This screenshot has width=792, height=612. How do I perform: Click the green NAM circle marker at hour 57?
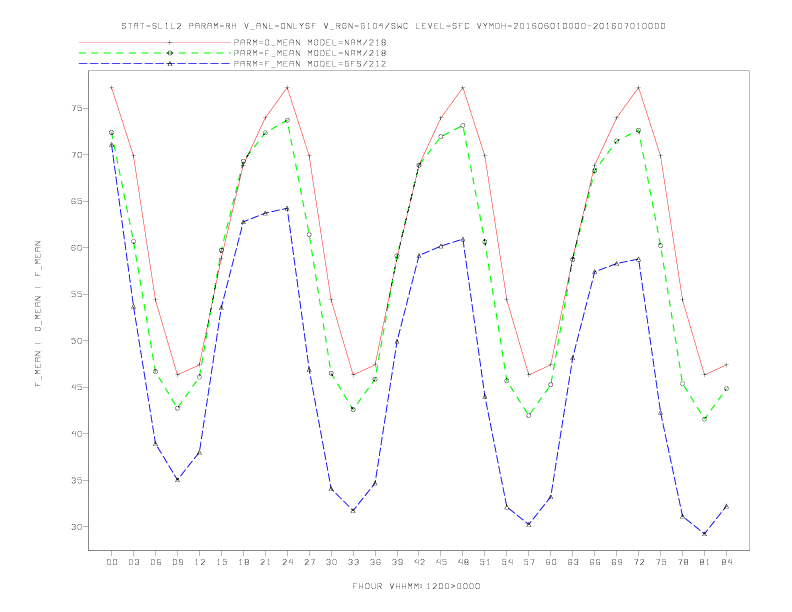[x=529, y=416]
